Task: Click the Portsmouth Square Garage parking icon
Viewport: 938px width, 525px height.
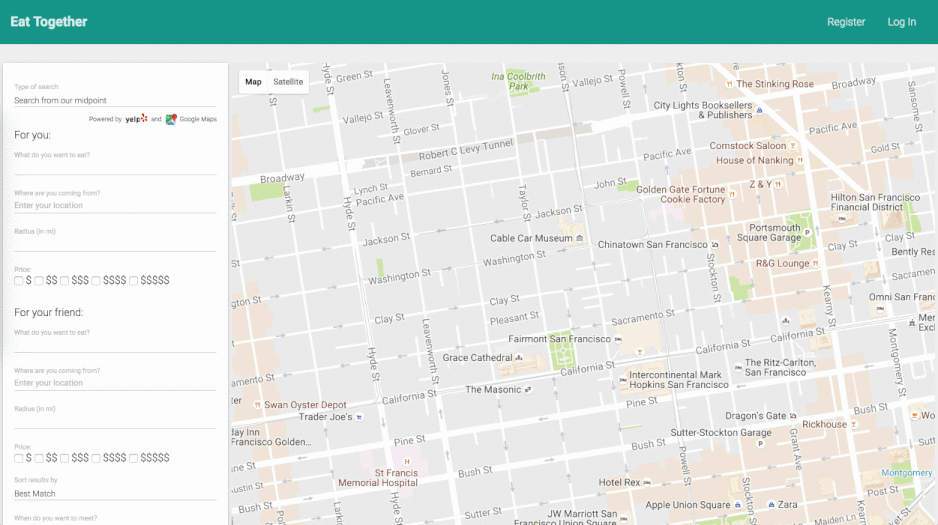Action: click(x=807, y=232)
